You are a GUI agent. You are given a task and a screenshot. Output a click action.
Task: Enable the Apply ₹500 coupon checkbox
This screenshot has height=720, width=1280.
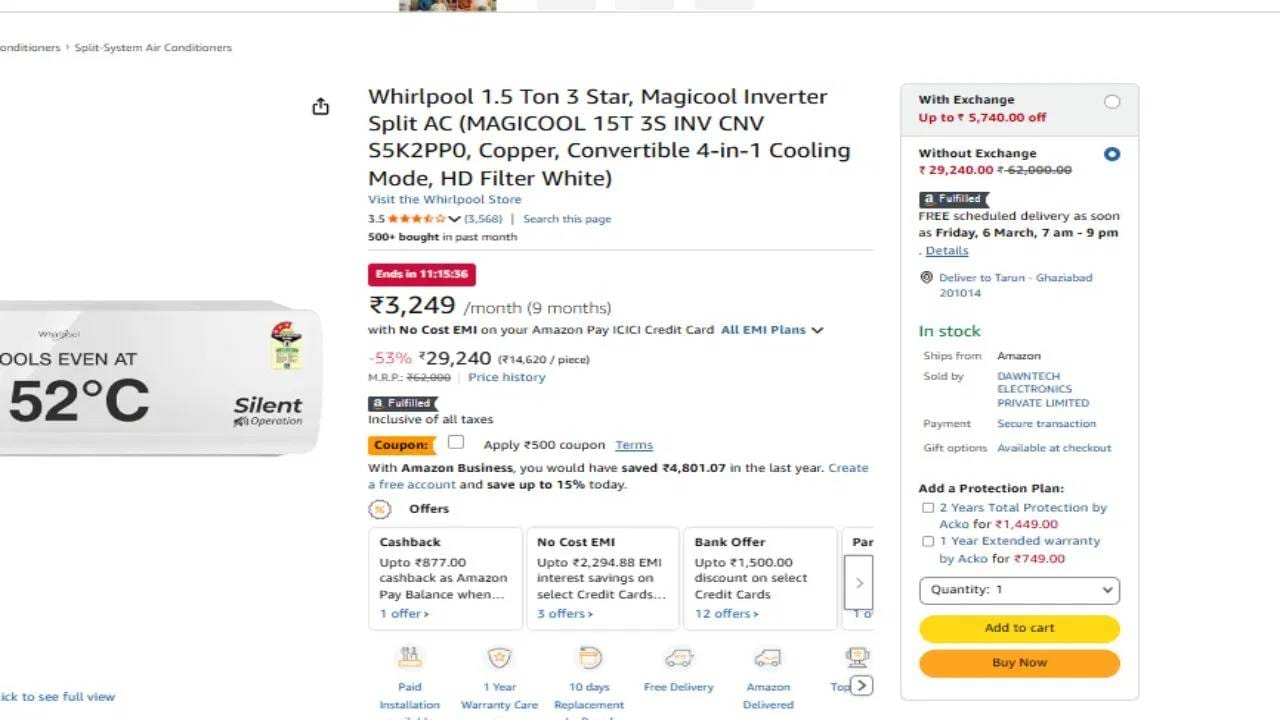[456, 442]
